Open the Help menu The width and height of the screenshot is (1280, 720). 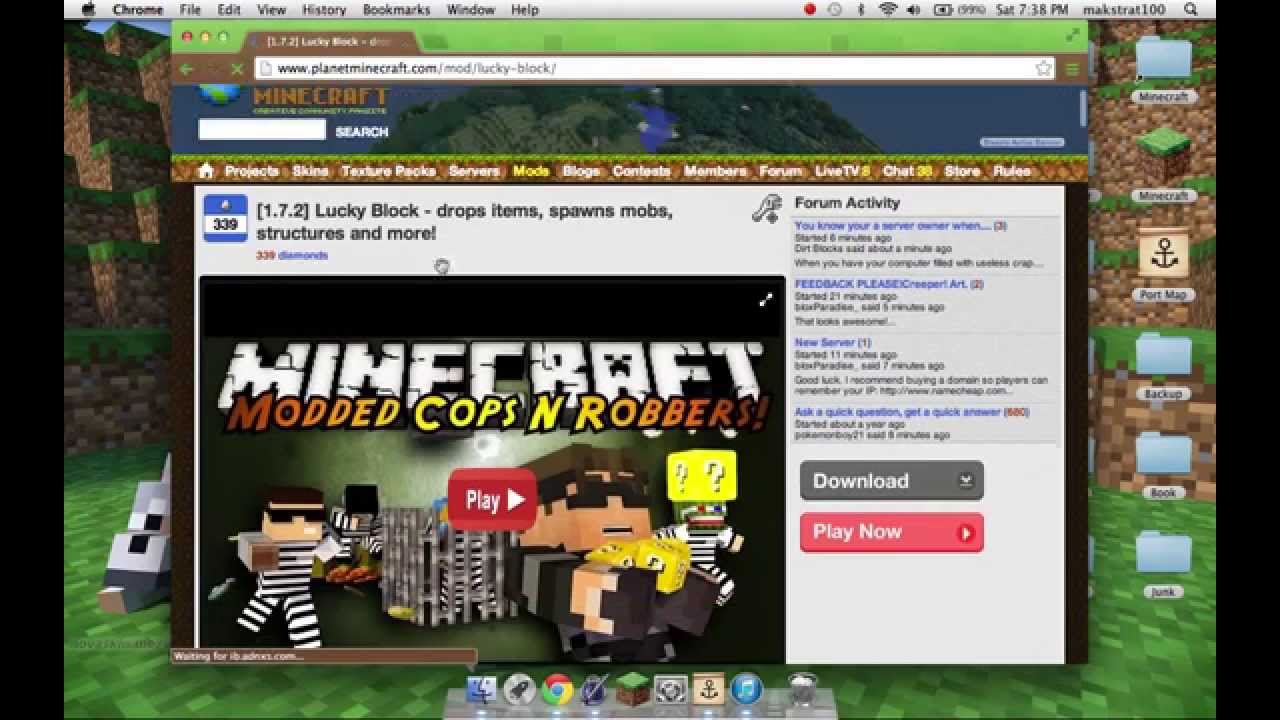(x=525, y=9)
